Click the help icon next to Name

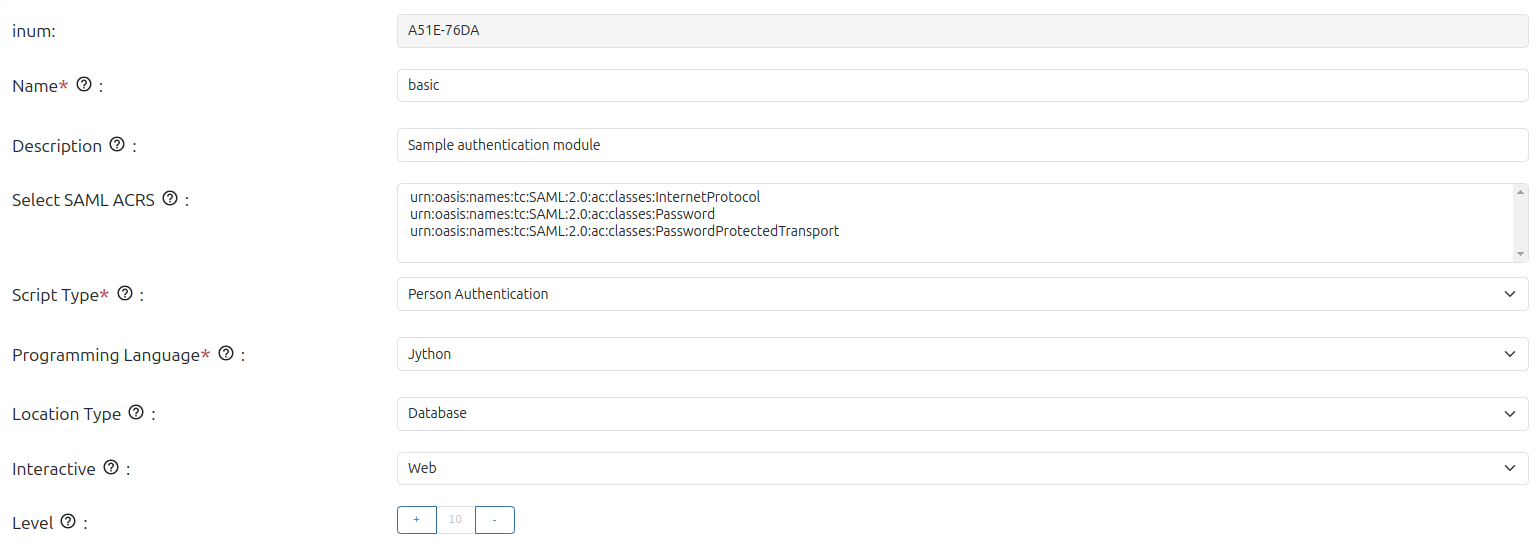pos(84,85)
